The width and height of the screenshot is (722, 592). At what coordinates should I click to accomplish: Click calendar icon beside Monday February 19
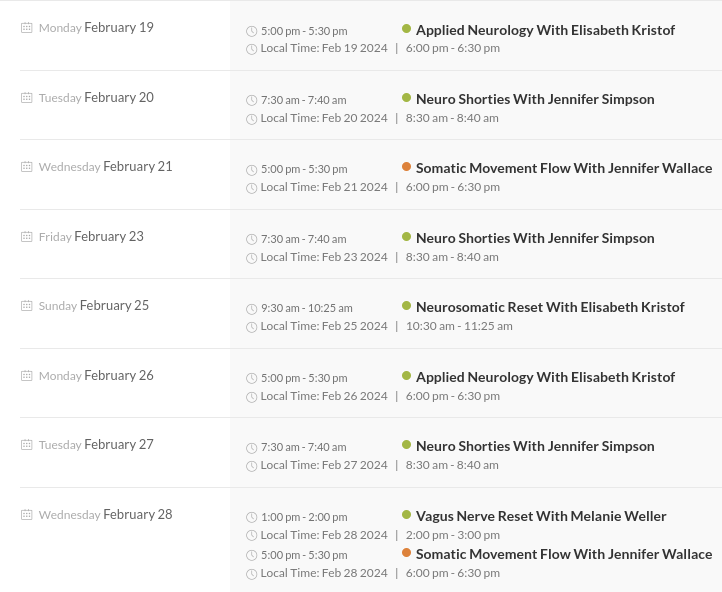click(27, 28)
